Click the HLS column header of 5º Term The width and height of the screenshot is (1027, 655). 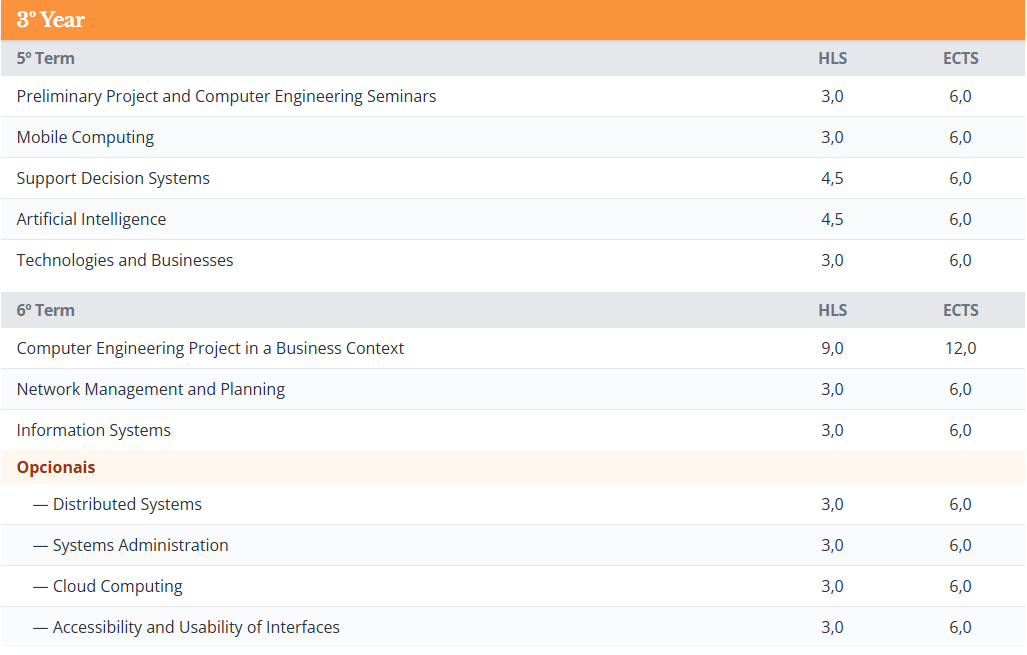click(x=832, y=58)
